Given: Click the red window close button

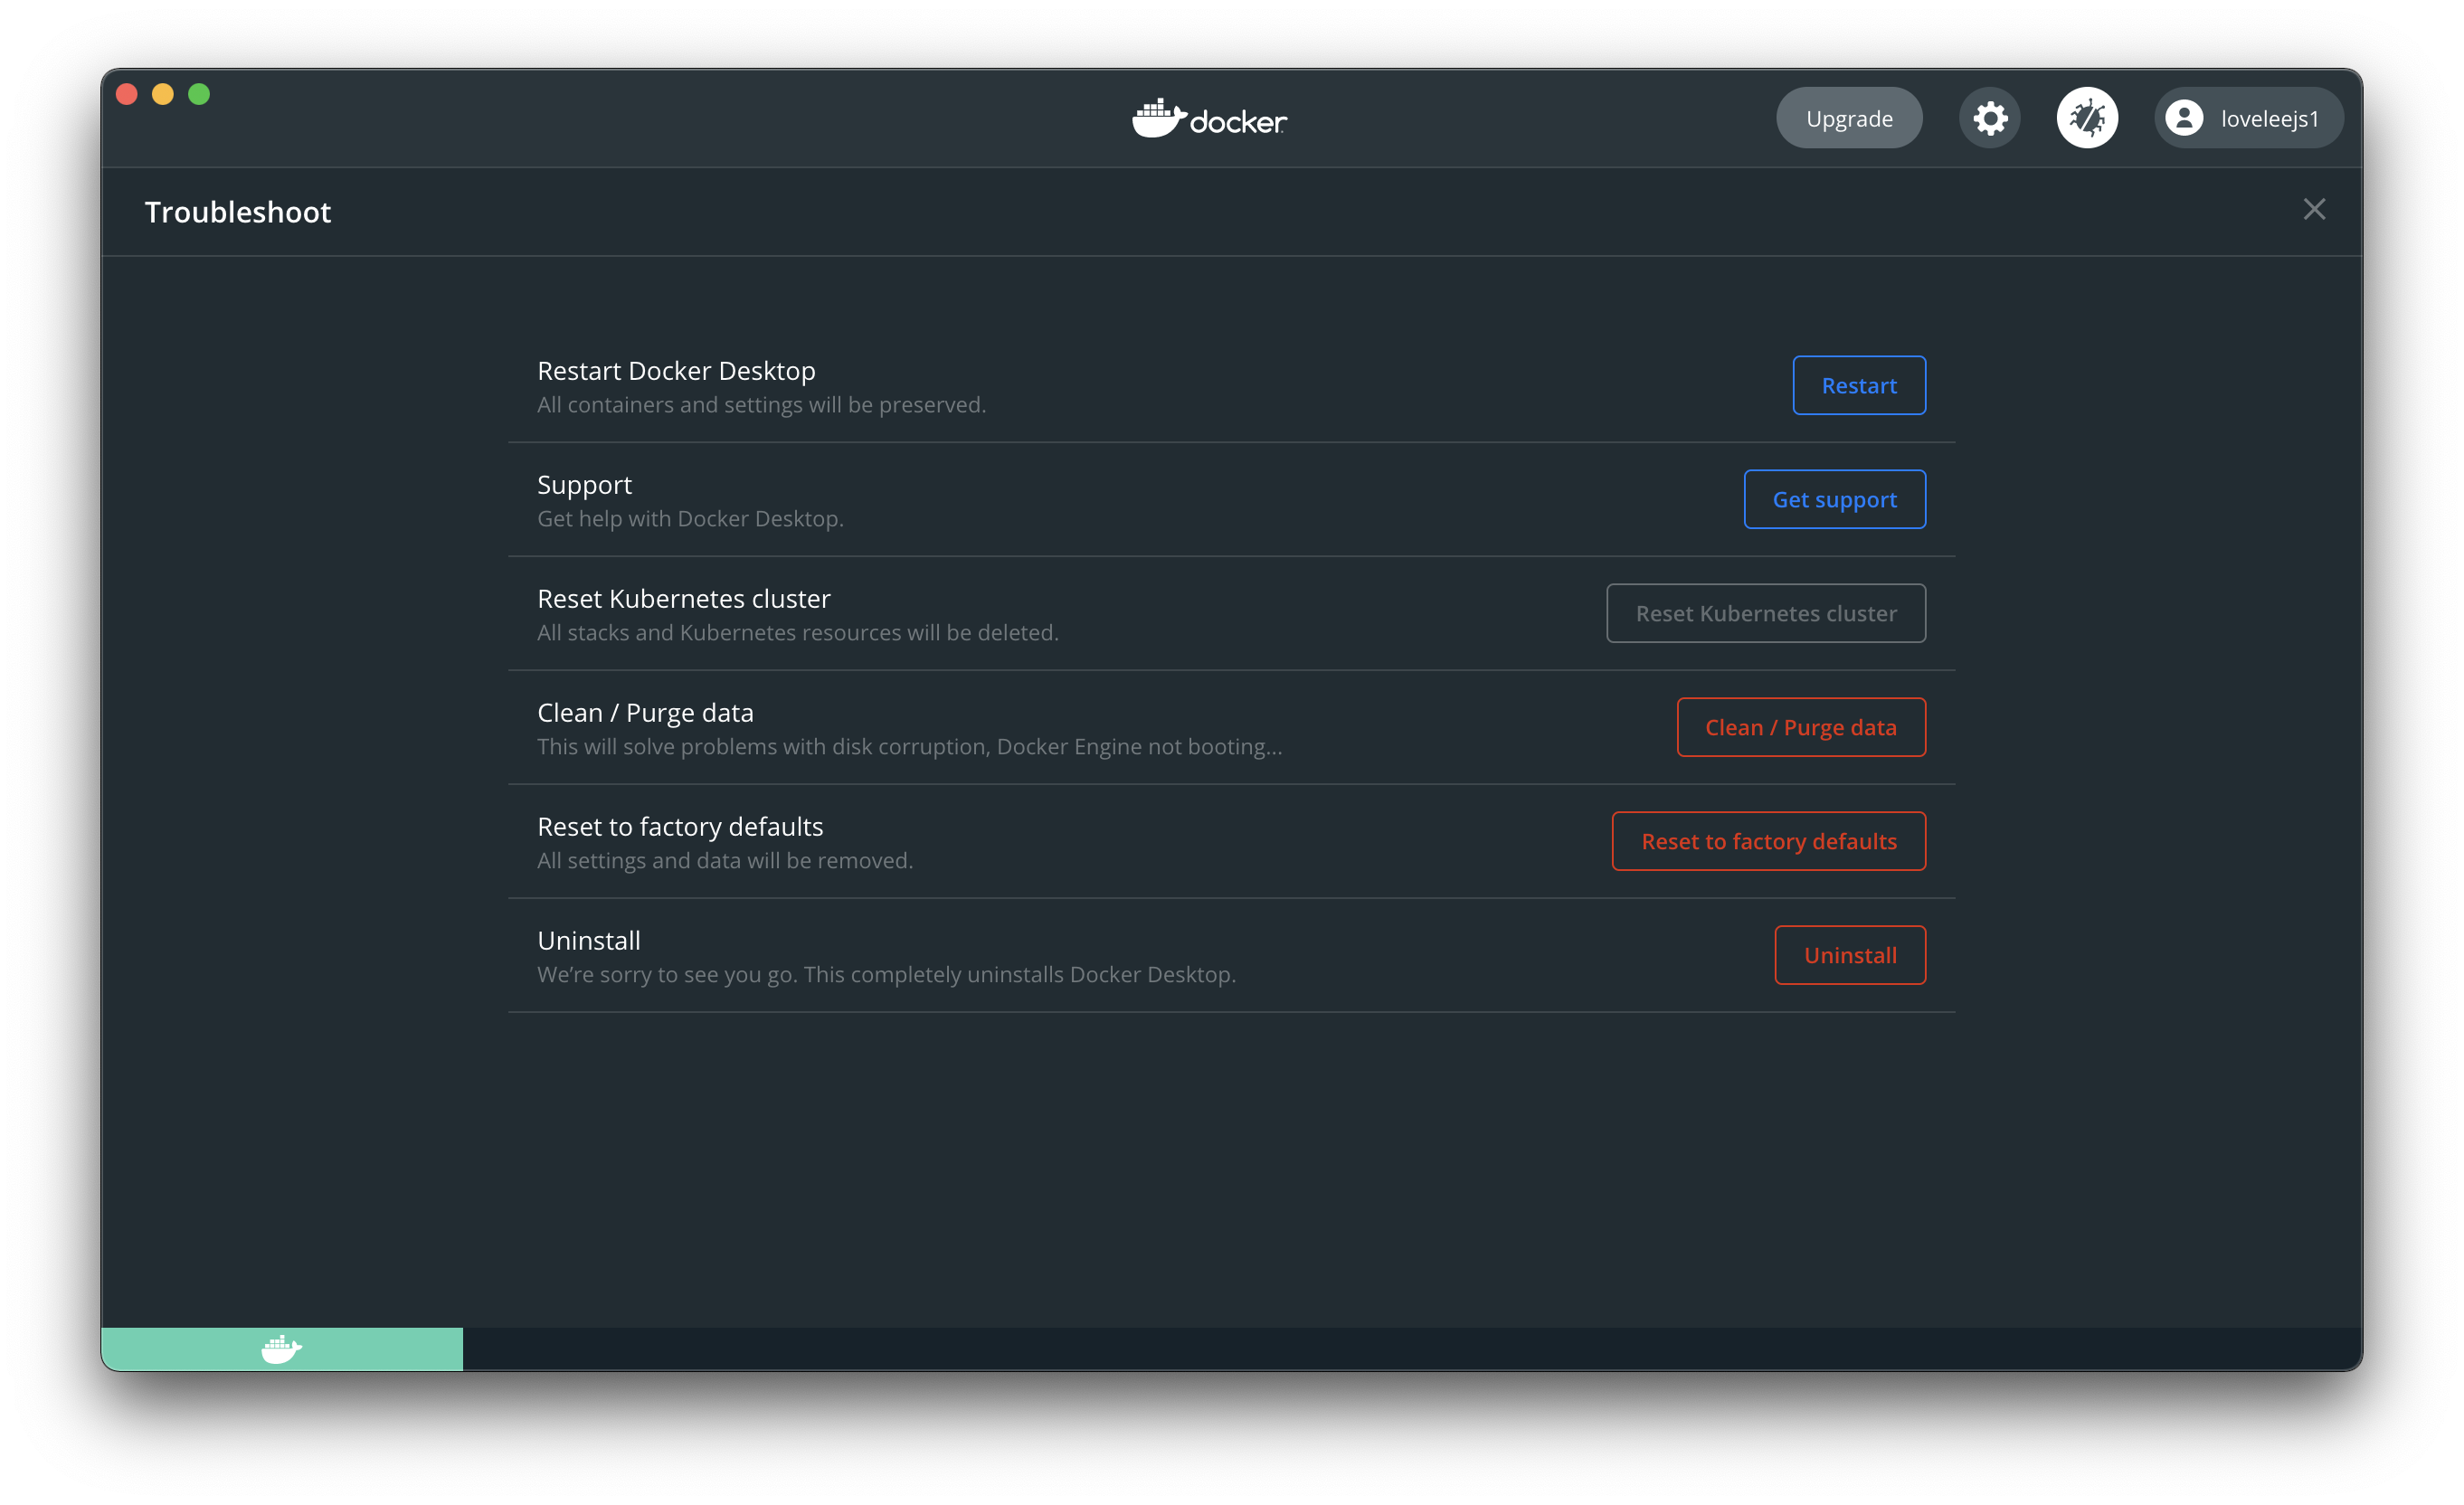Looking at the screenshot, I should point(127,94).
